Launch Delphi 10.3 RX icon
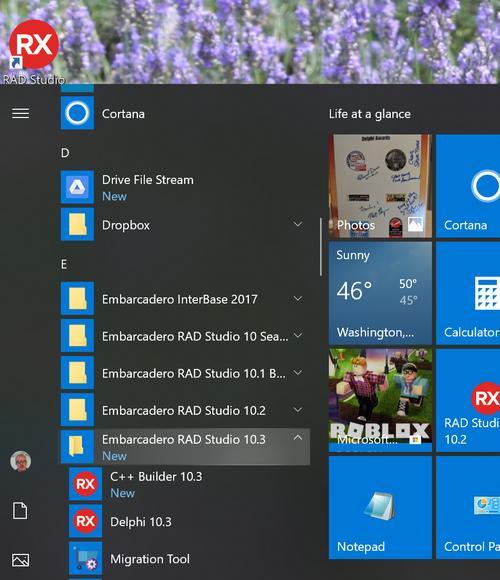500x580 pixels. [85, 521]
